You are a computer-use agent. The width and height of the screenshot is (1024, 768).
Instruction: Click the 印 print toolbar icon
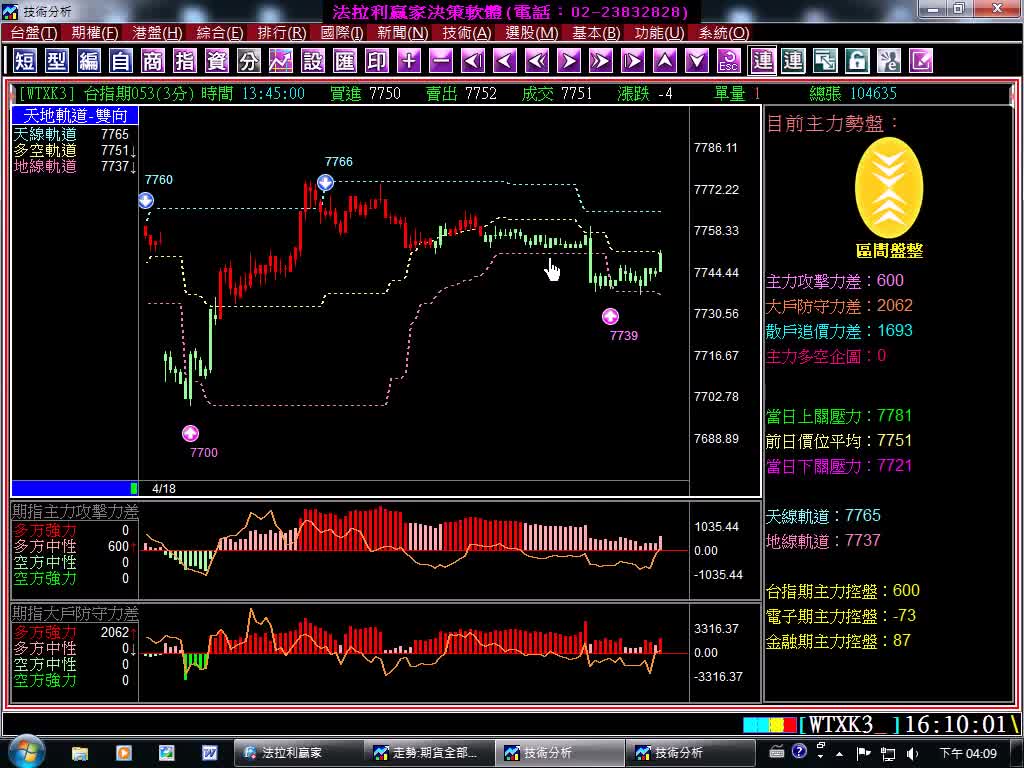click(377, 61)
